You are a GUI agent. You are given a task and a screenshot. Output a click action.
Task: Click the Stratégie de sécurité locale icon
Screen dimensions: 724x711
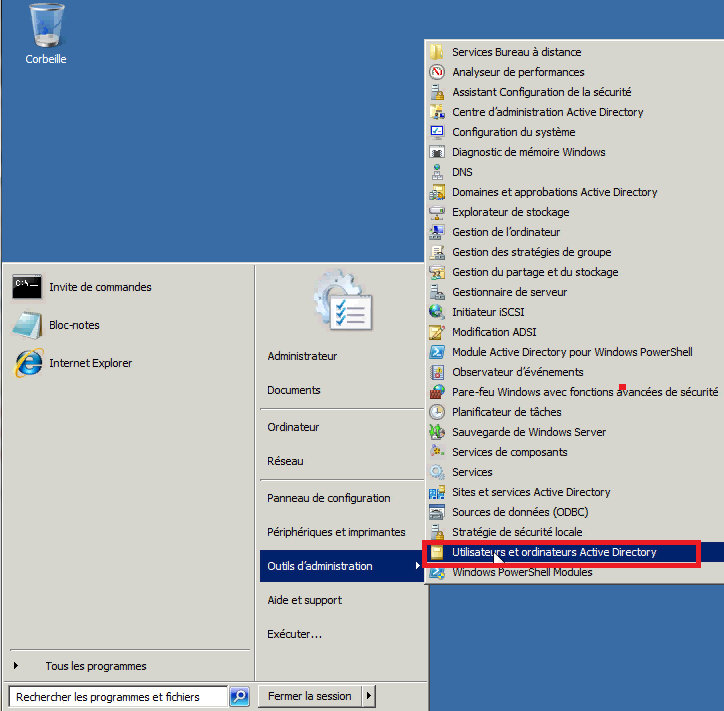tap(437, 532)
